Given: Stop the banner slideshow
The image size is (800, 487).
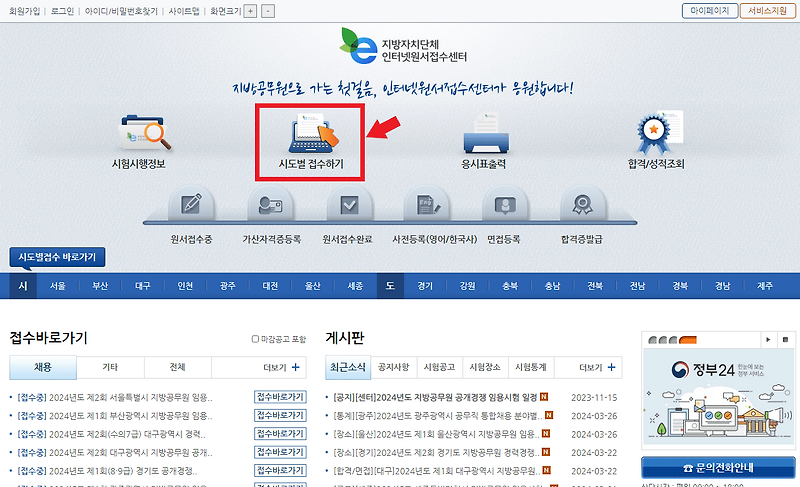Looking at the screenshot, I should tap(786, 340).
